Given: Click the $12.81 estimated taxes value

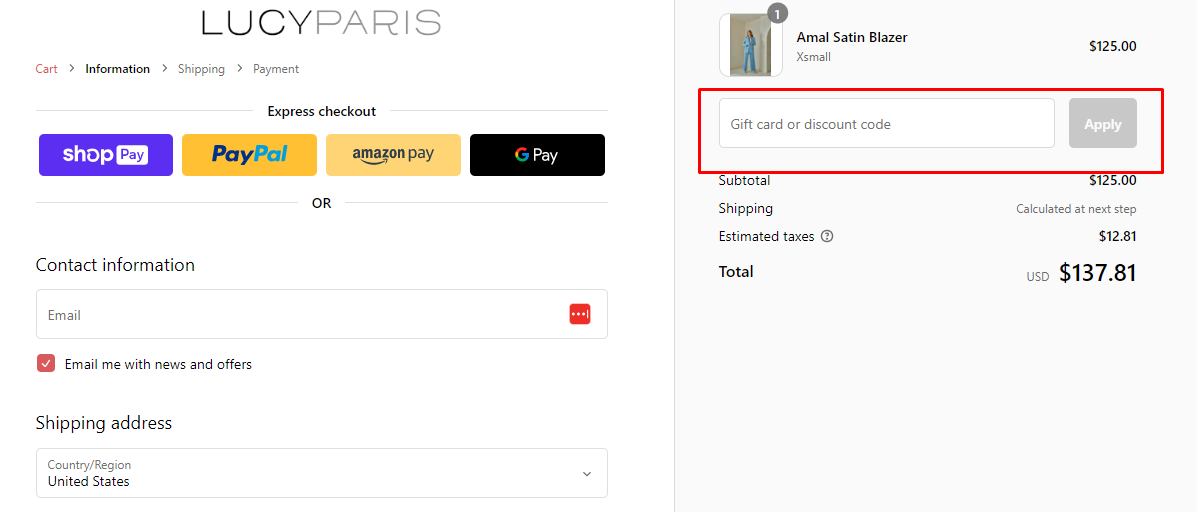Looking at the screenshot, I should pyautogui.click(x=1118, y=237).
